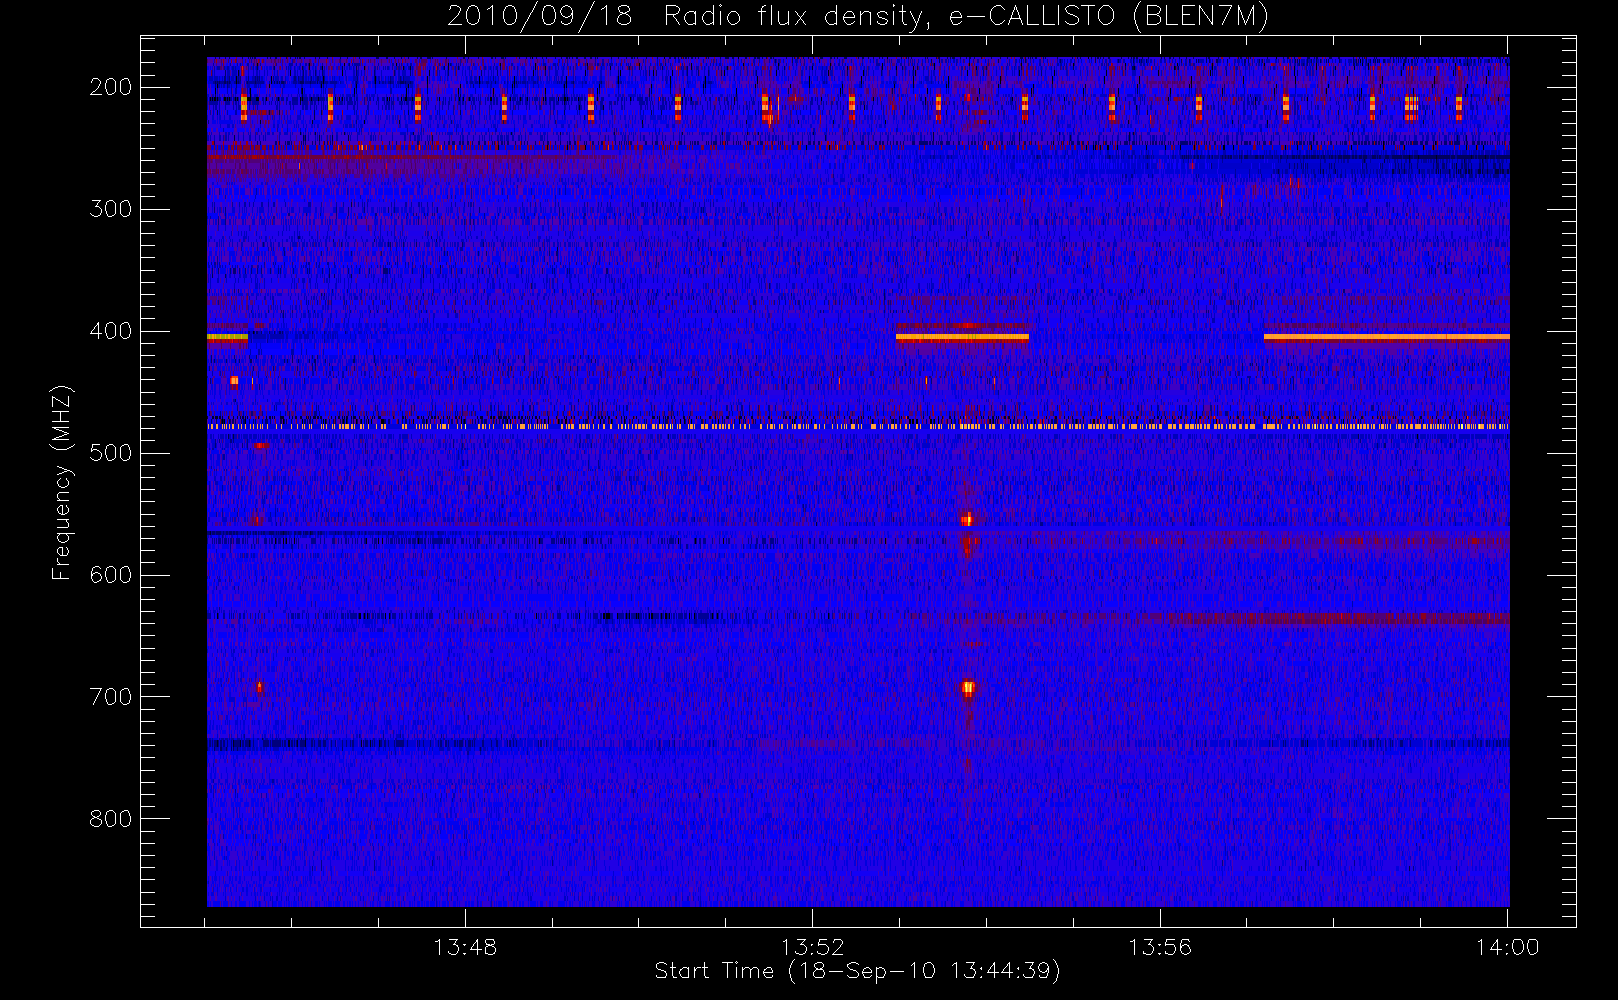Click the 700 frequency tick label

[x=111, y=697]
